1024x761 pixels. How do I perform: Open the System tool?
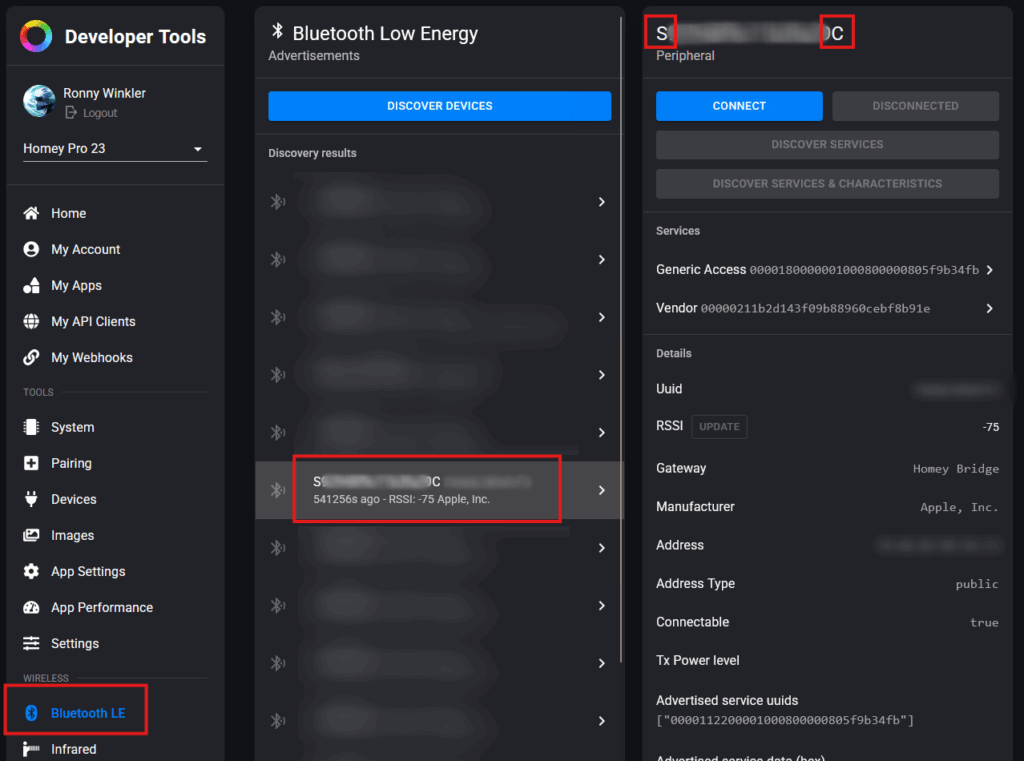[72, 427]
